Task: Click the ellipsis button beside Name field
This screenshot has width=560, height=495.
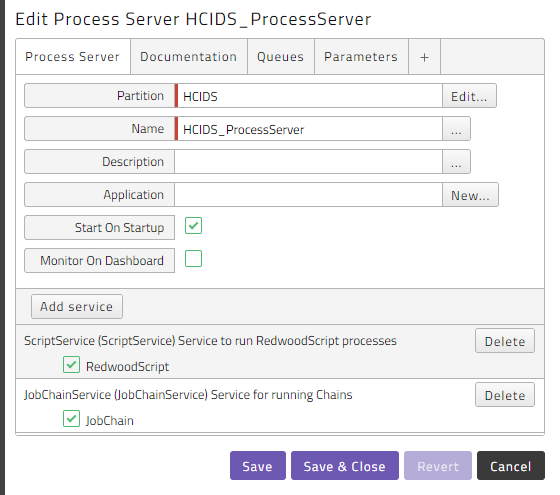Action: click(x=456, y=129)
